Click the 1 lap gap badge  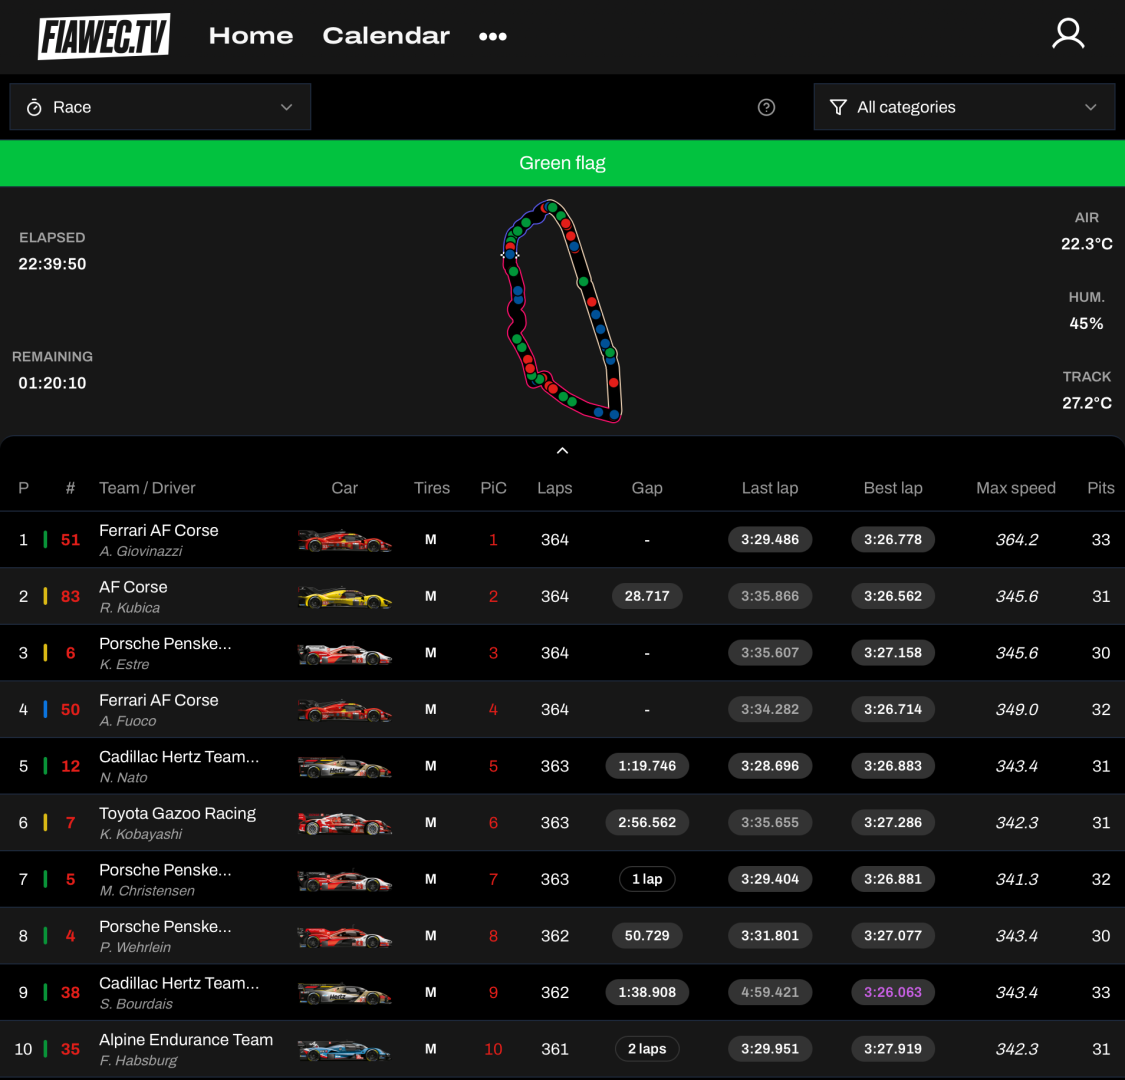[646, 879]
